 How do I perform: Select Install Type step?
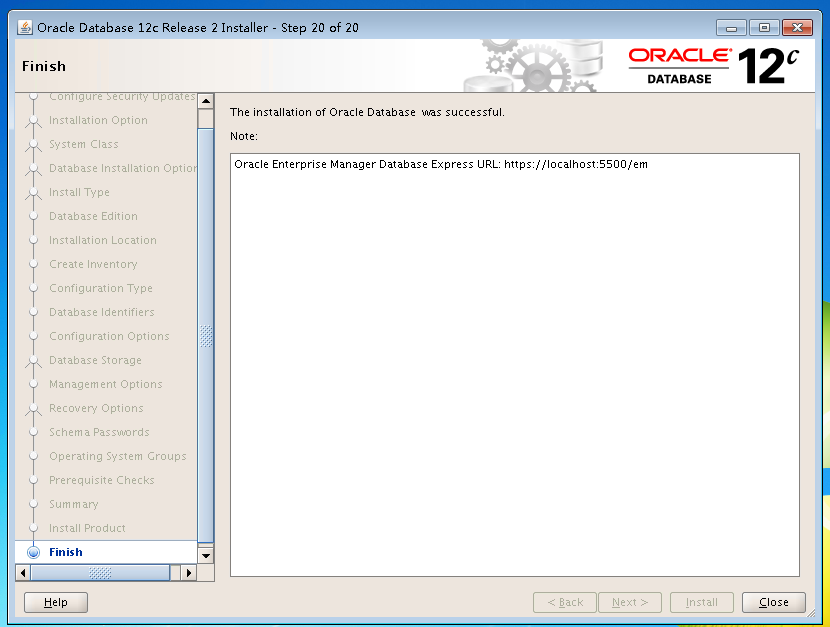79,192
